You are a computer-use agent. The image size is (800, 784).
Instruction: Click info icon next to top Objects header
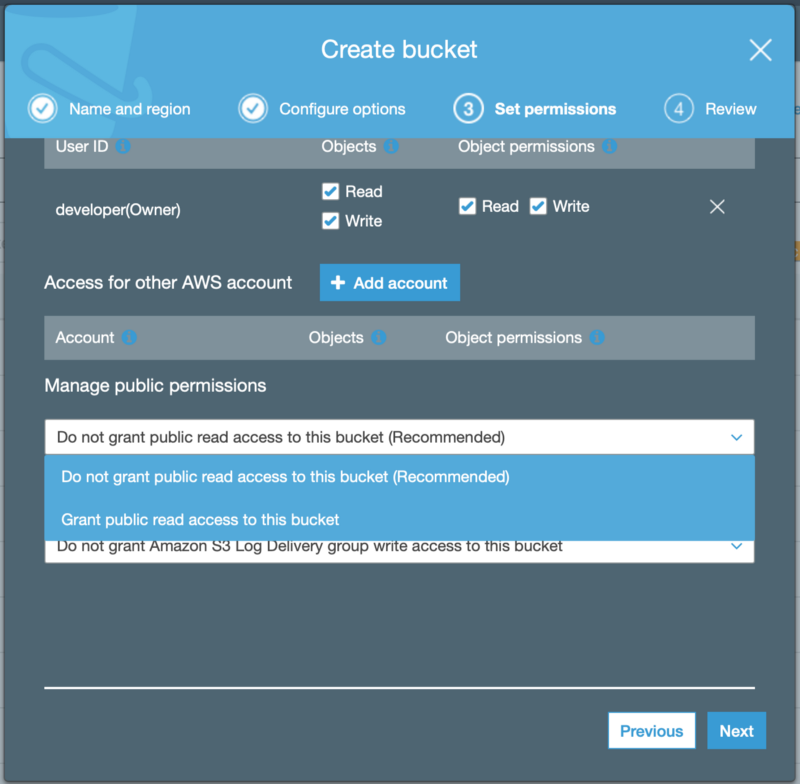pyautogui.click(x=391, y=147)
